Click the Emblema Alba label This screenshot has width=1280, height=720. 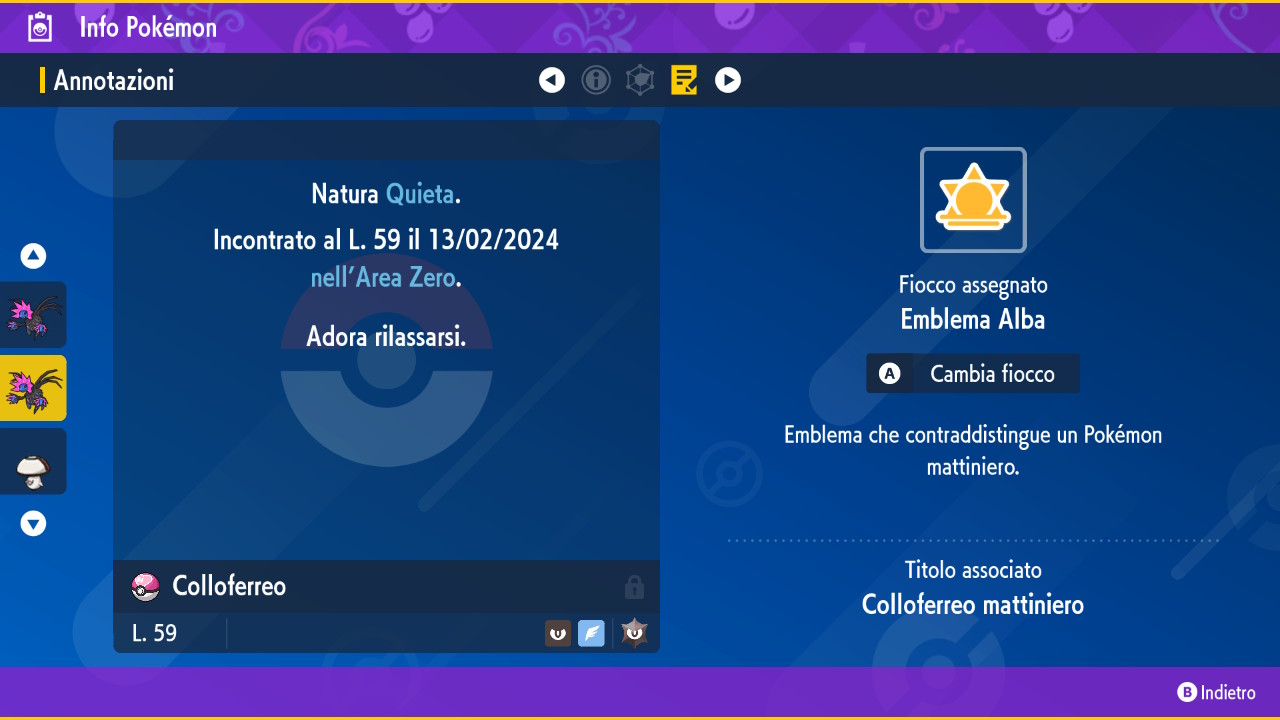click(x=973, y=320)
